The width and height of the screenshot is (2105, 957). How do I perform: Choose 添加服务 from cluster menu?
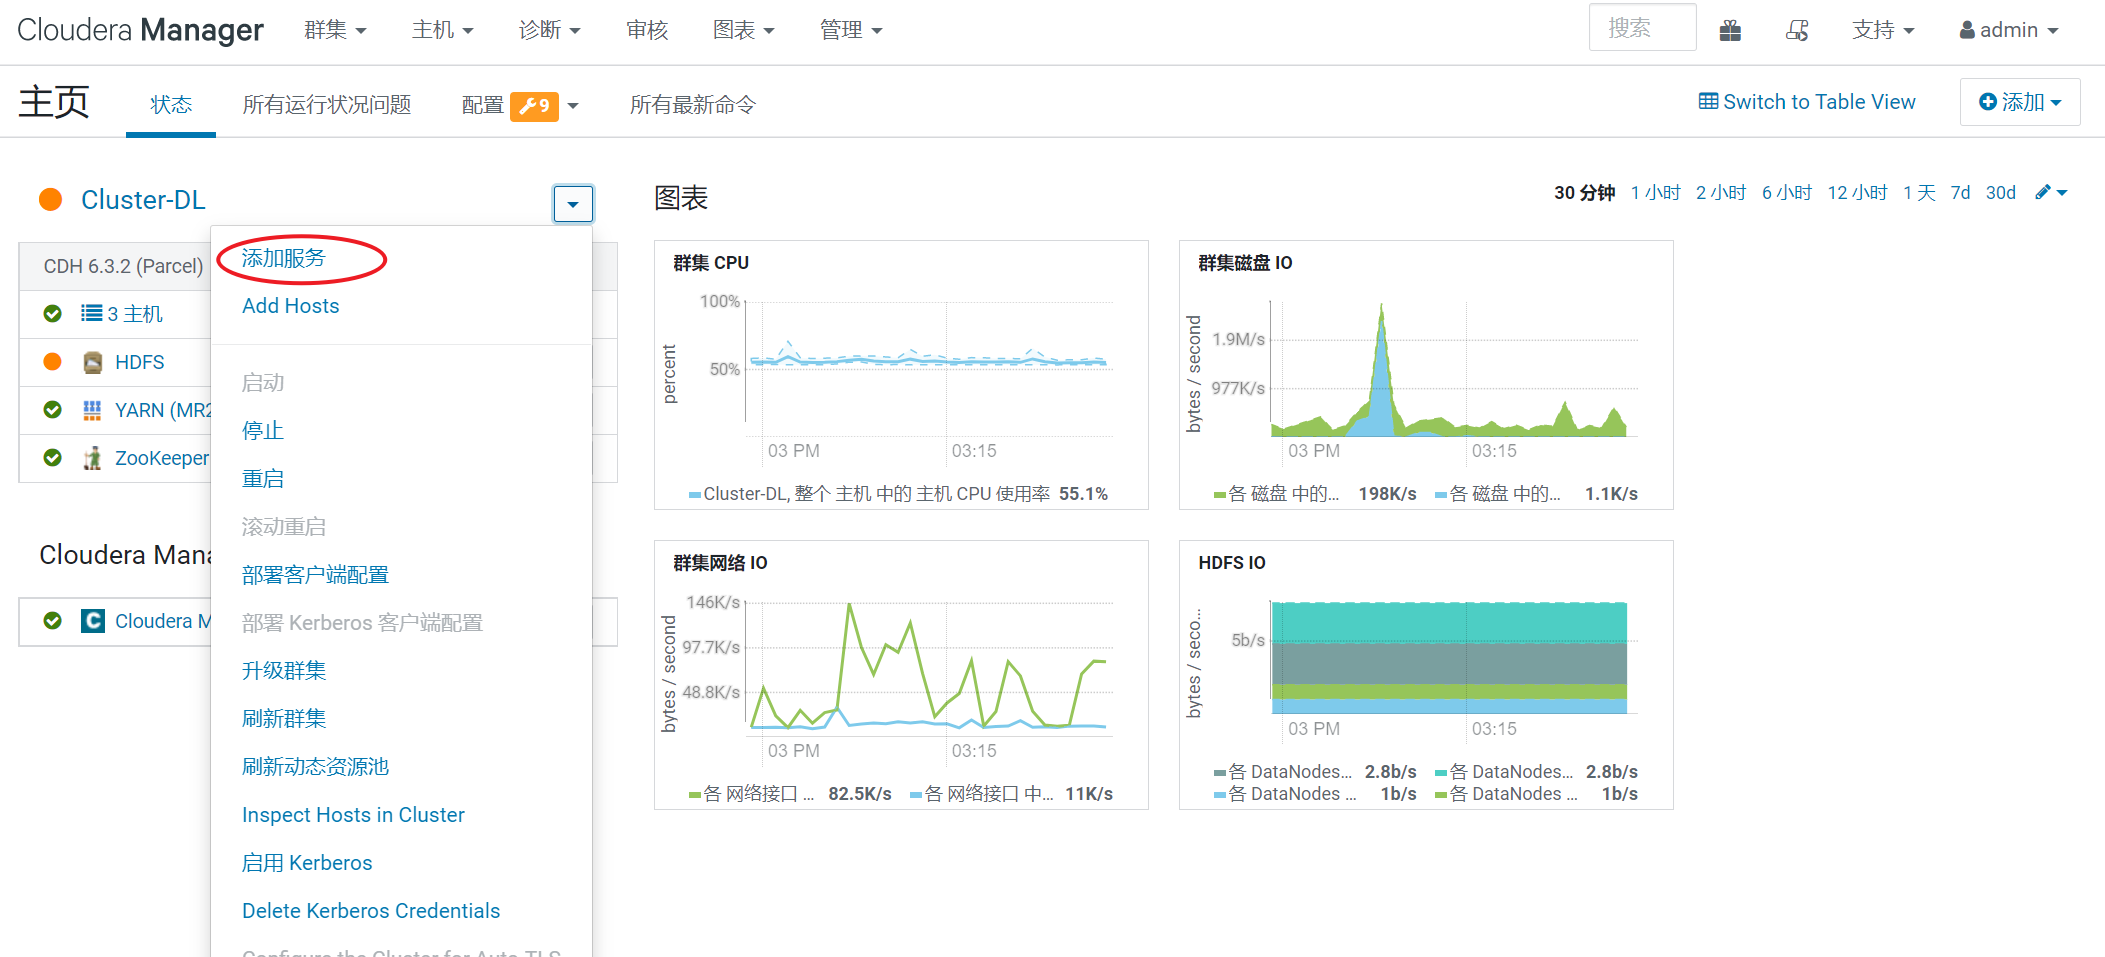tap(284, 258)
